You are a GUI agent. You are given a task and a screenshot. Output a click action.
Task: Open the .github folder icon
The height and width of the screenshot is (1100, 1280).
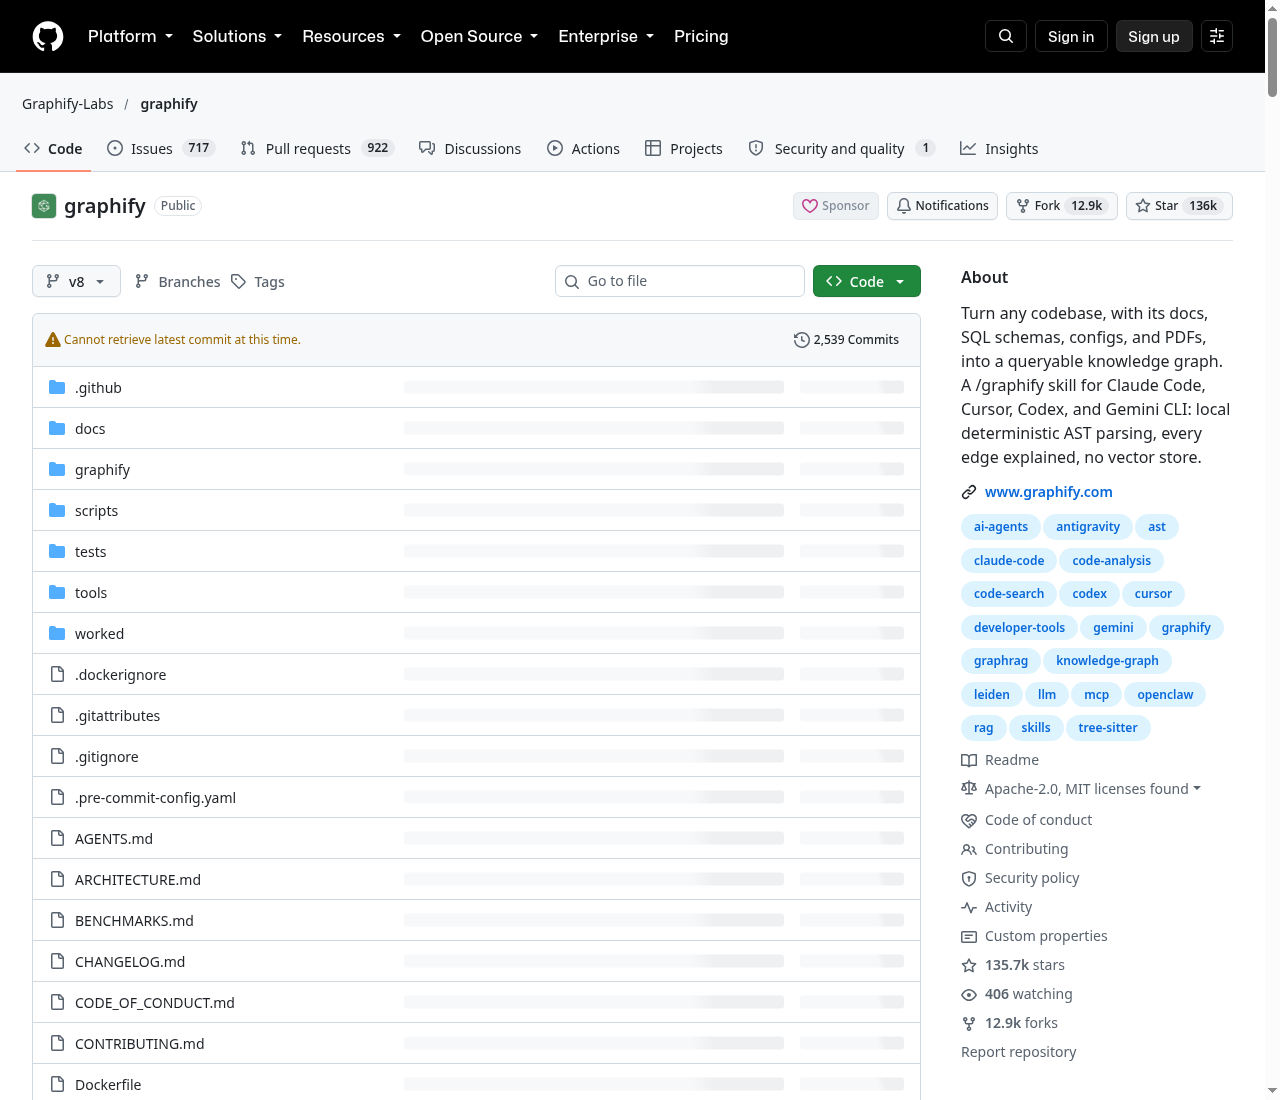(57, 387)
